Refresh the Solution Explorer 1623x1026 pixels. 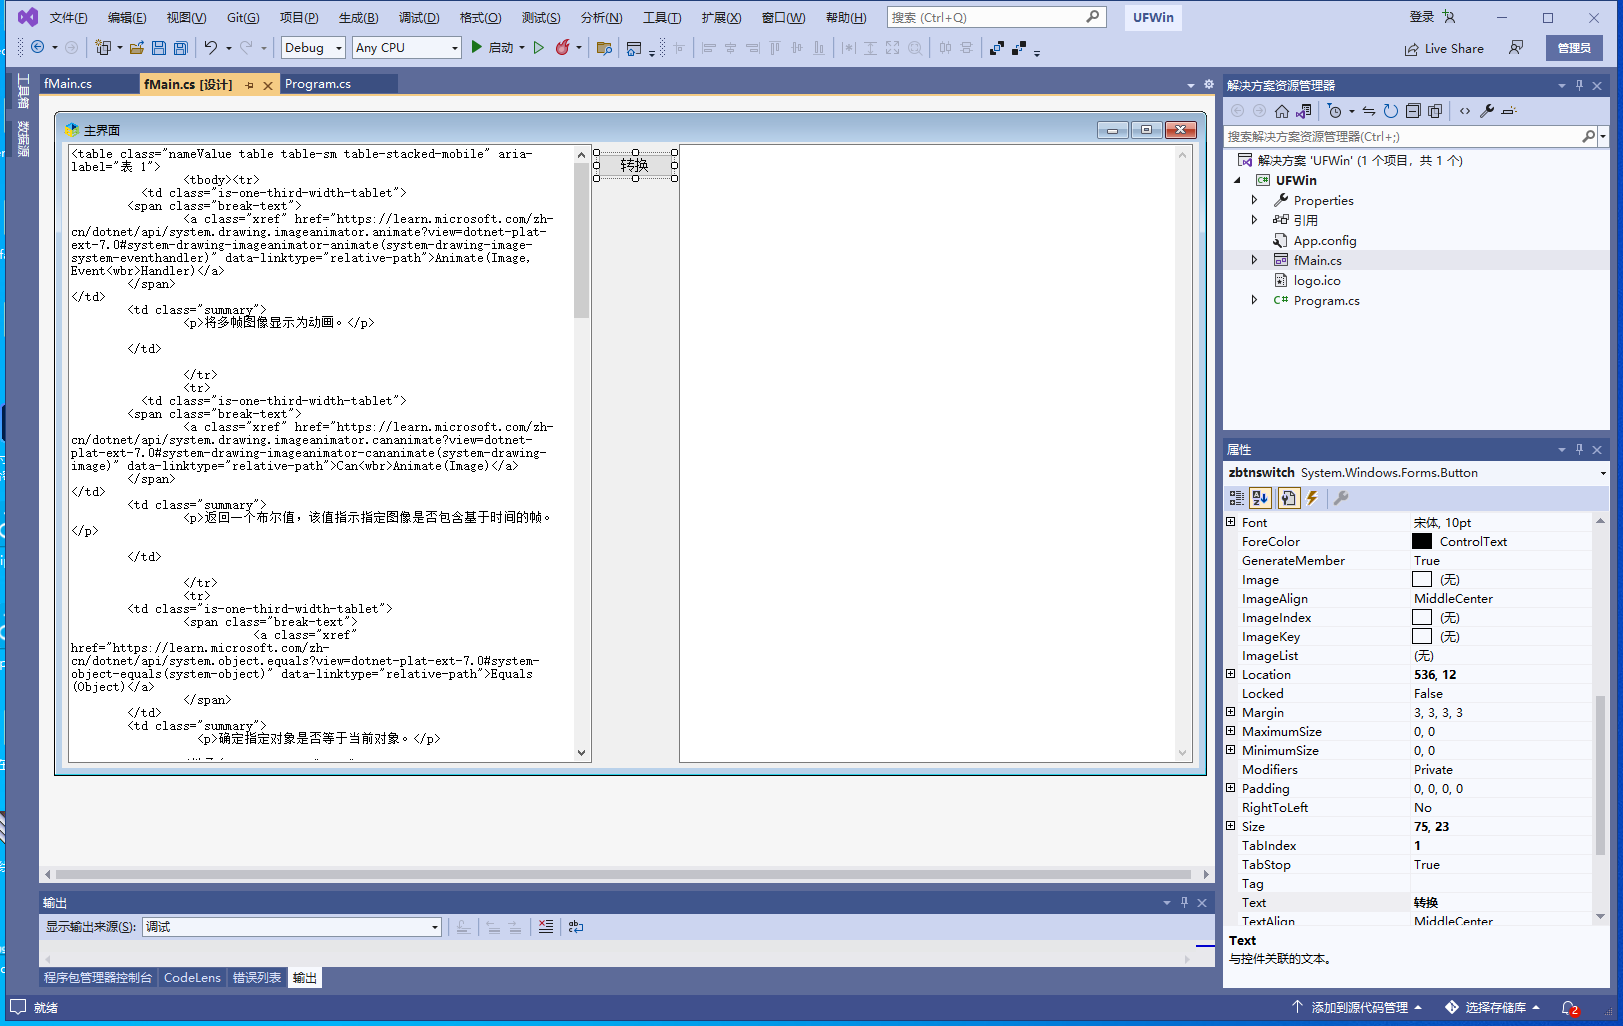click(1391, 111)
